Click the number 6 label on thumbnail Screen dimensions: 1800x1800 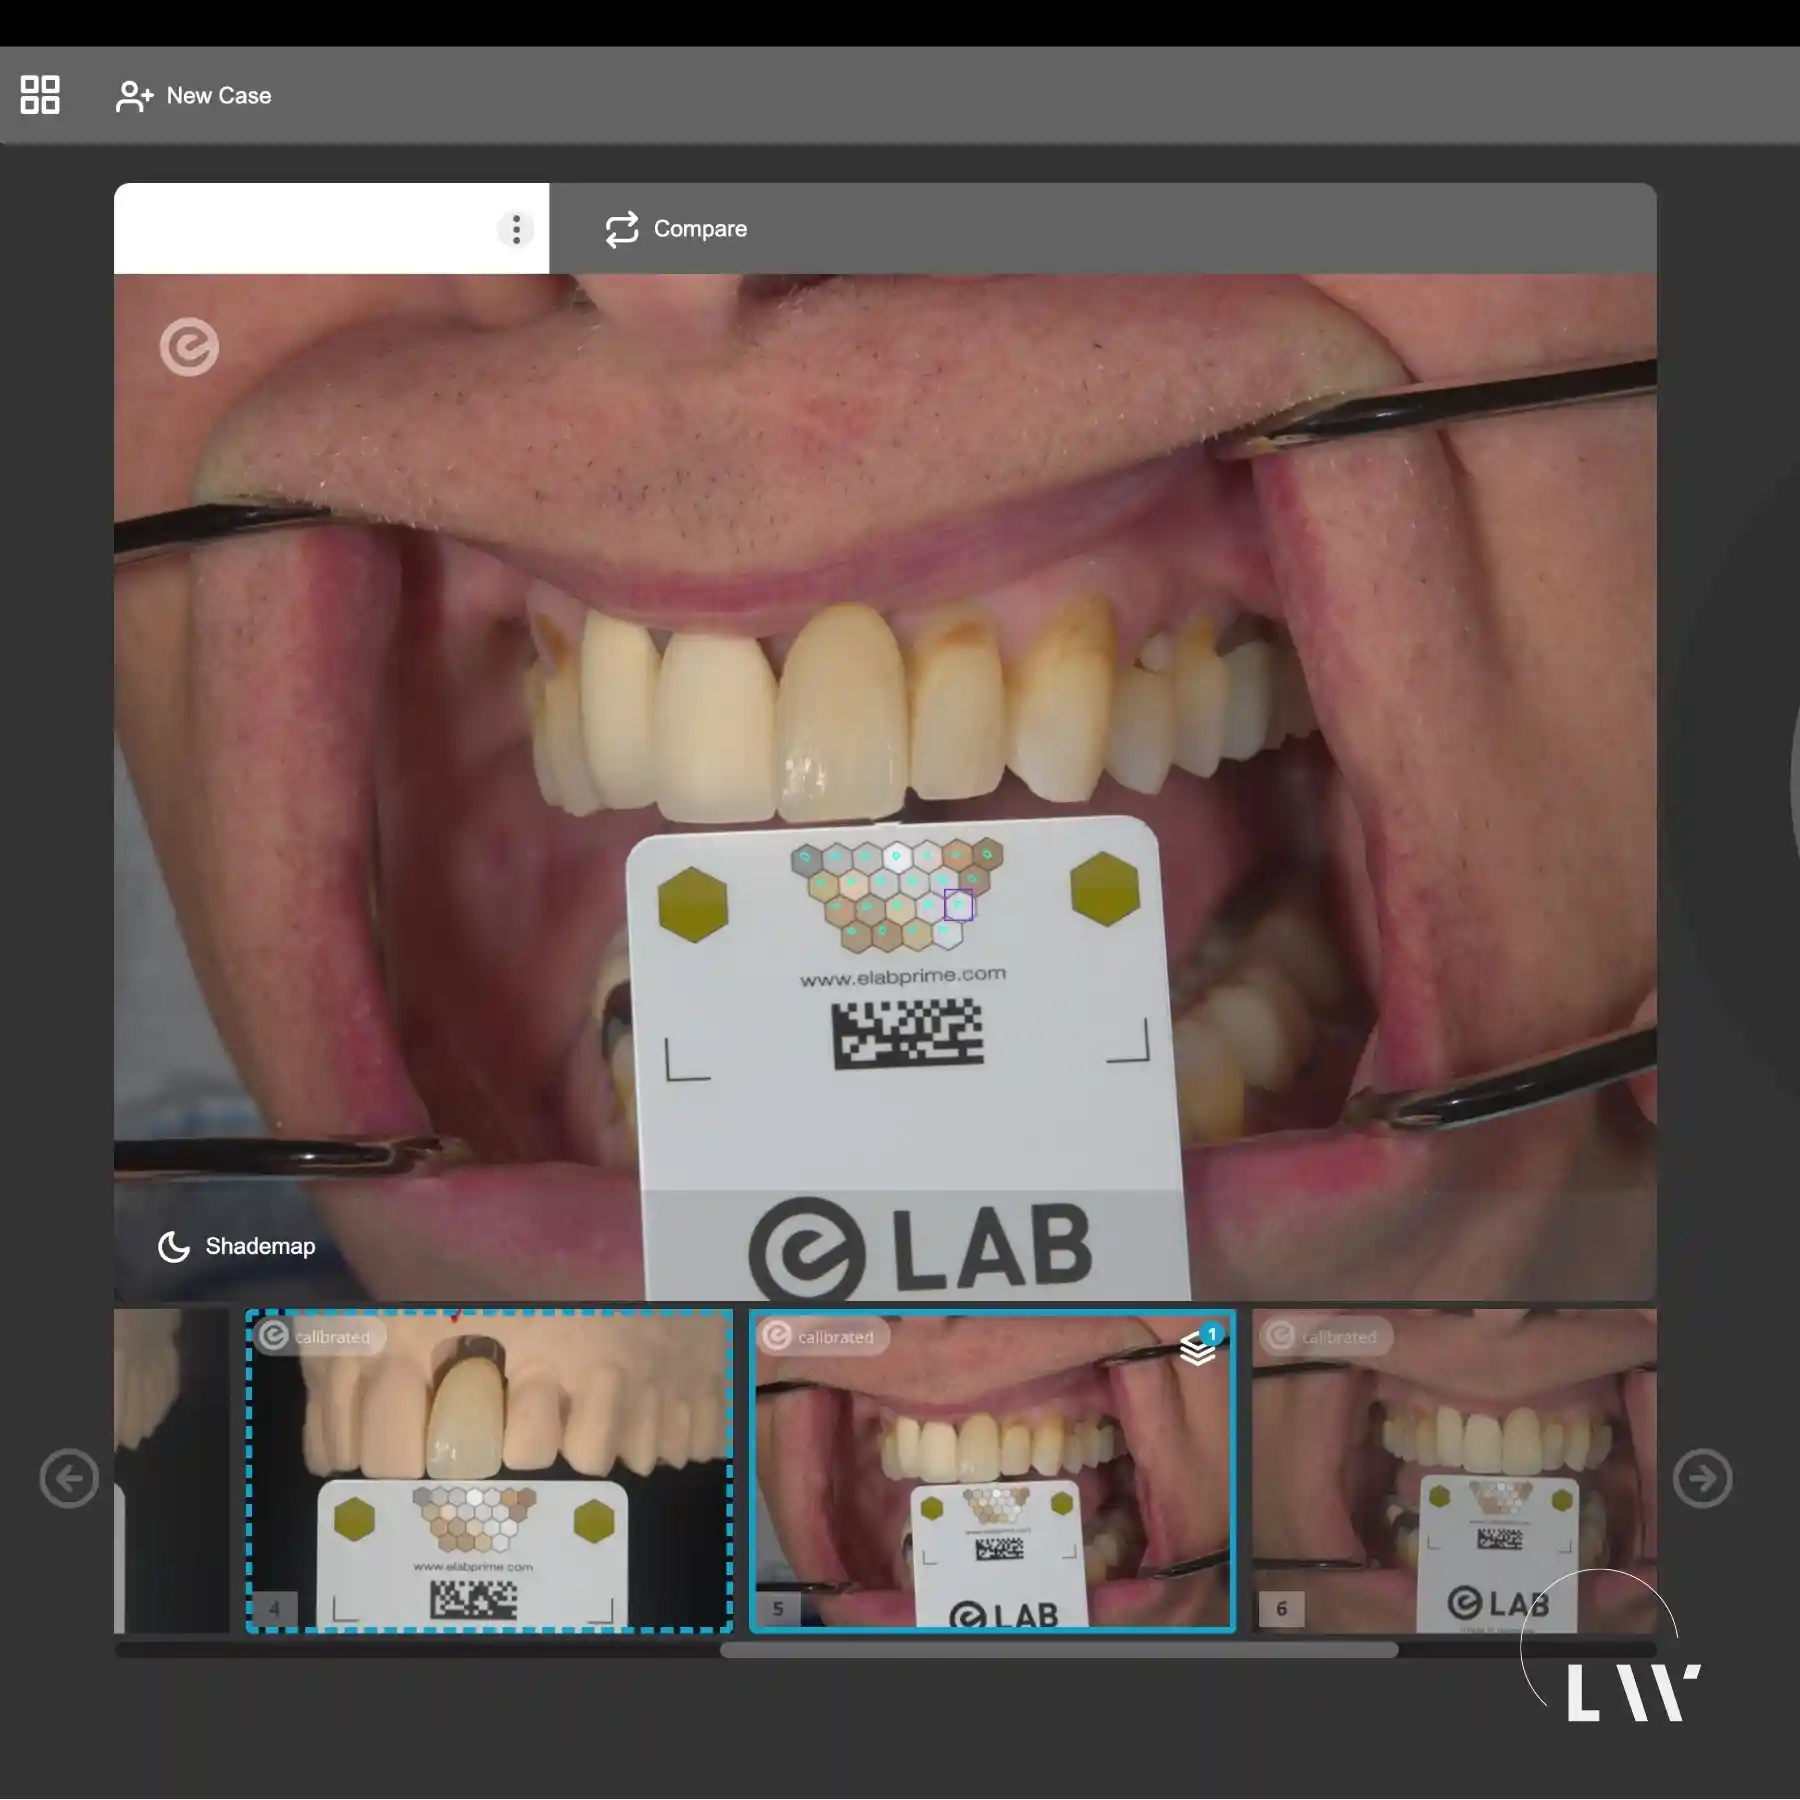[1281, 1609]
